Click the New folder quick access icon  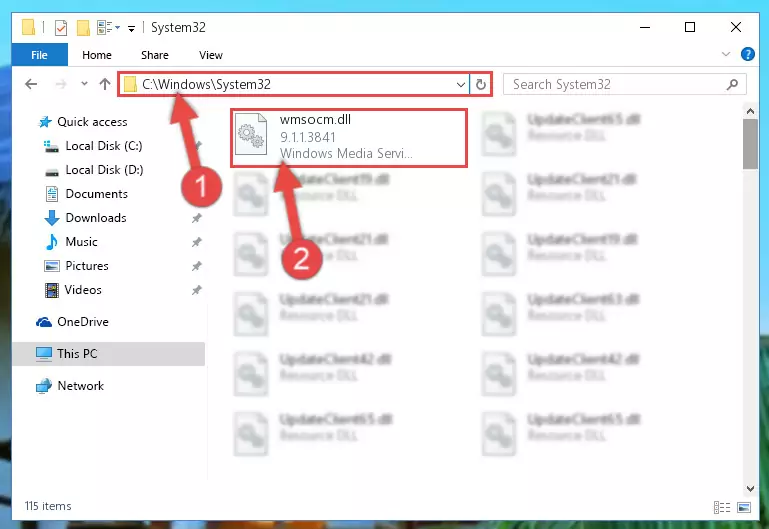click(x=83, y=28)
